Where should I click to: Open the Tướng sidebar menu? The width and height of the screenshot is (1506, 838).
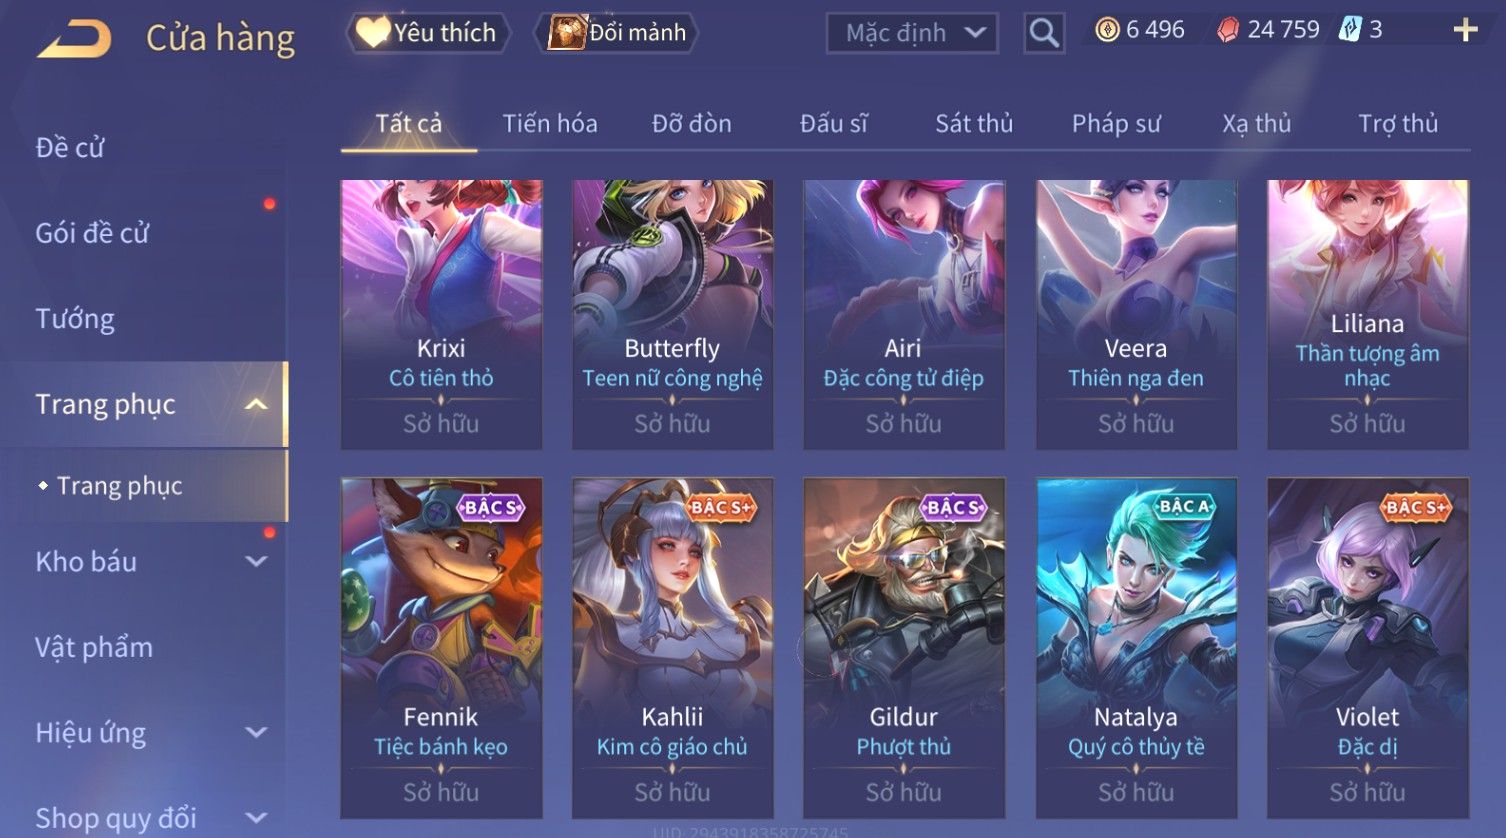(75, 318)
